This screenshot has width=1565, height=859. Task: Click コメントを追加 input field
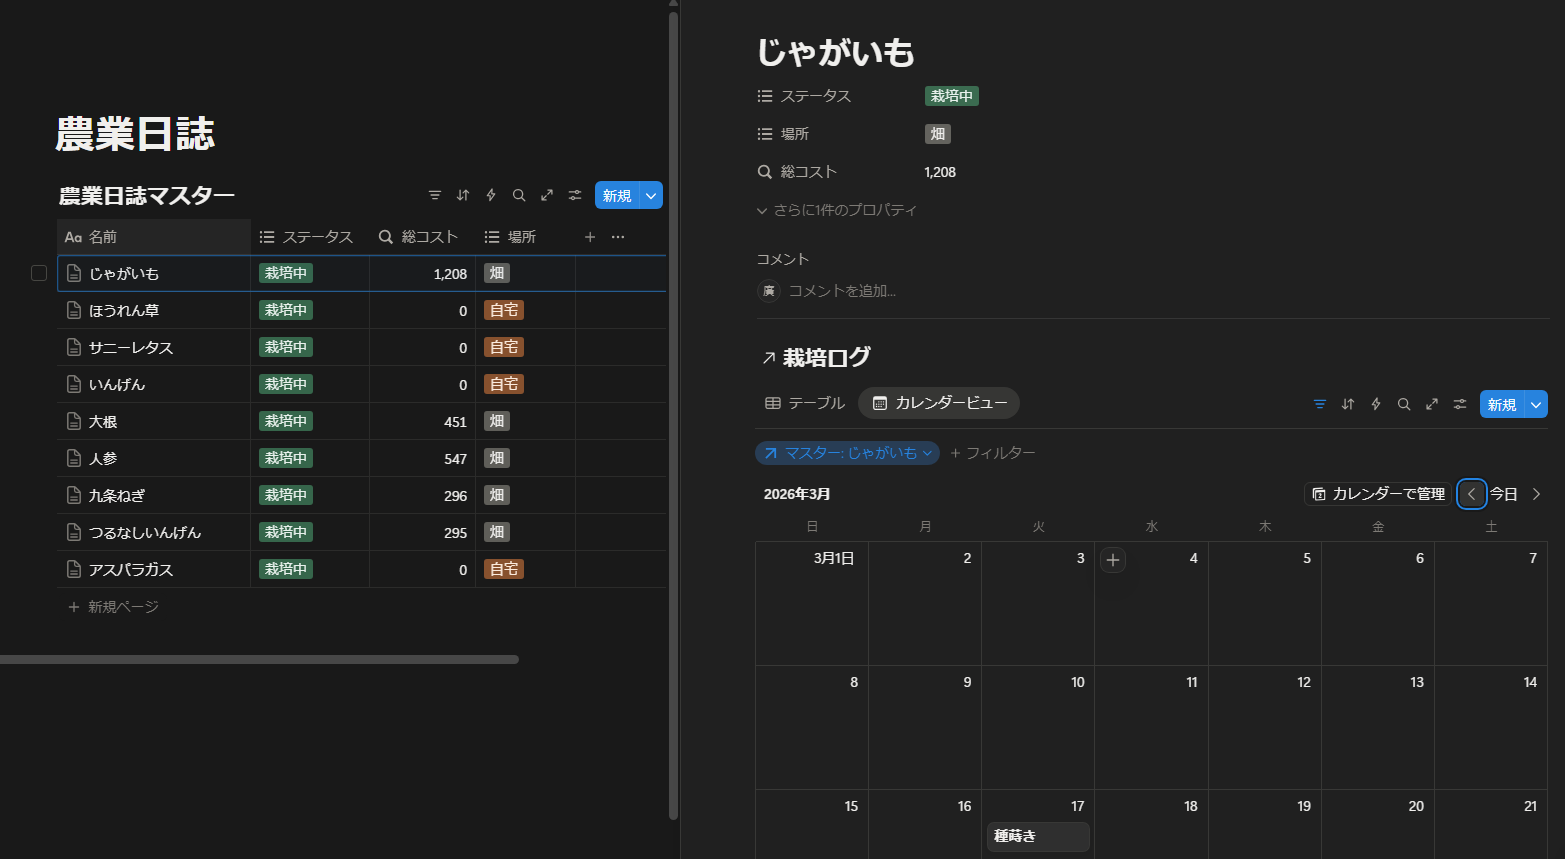tap(842, 291)
